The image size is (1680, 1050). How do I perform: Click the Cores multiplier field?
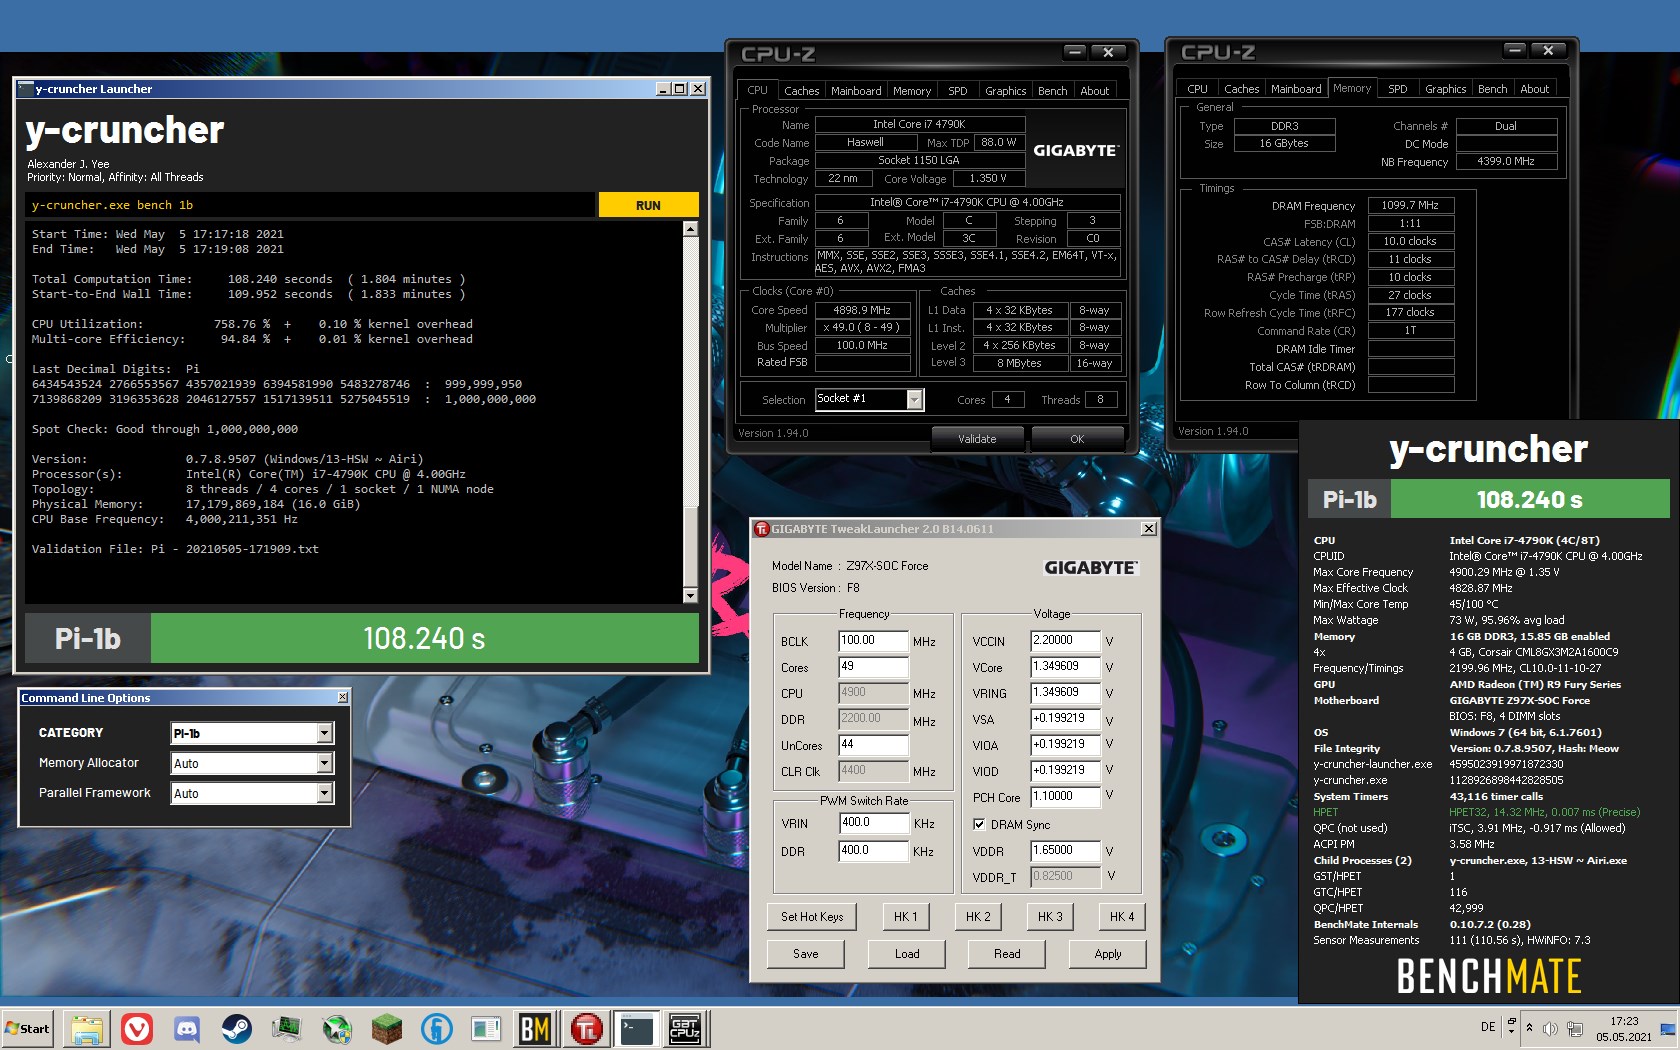tap(874, 667)
